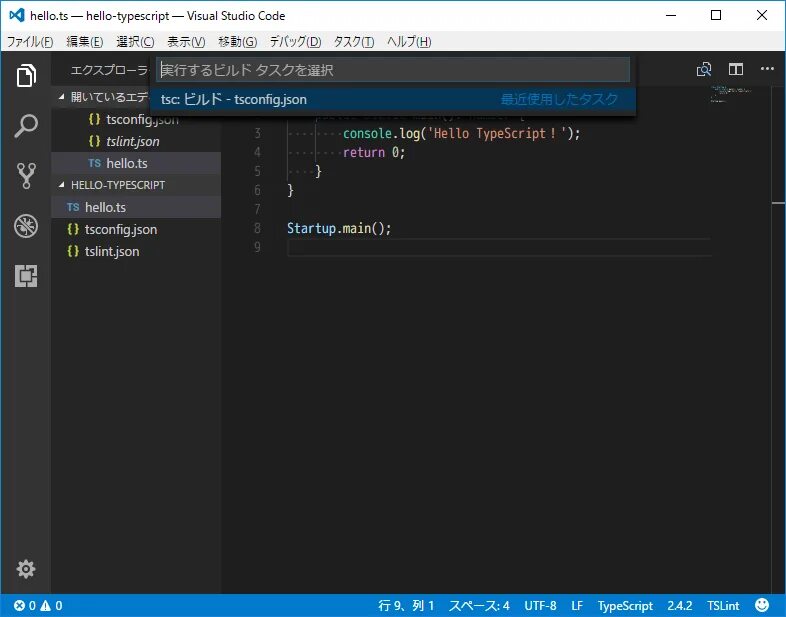
Task: Close the Visual Studio Code window
Action: 762,15
